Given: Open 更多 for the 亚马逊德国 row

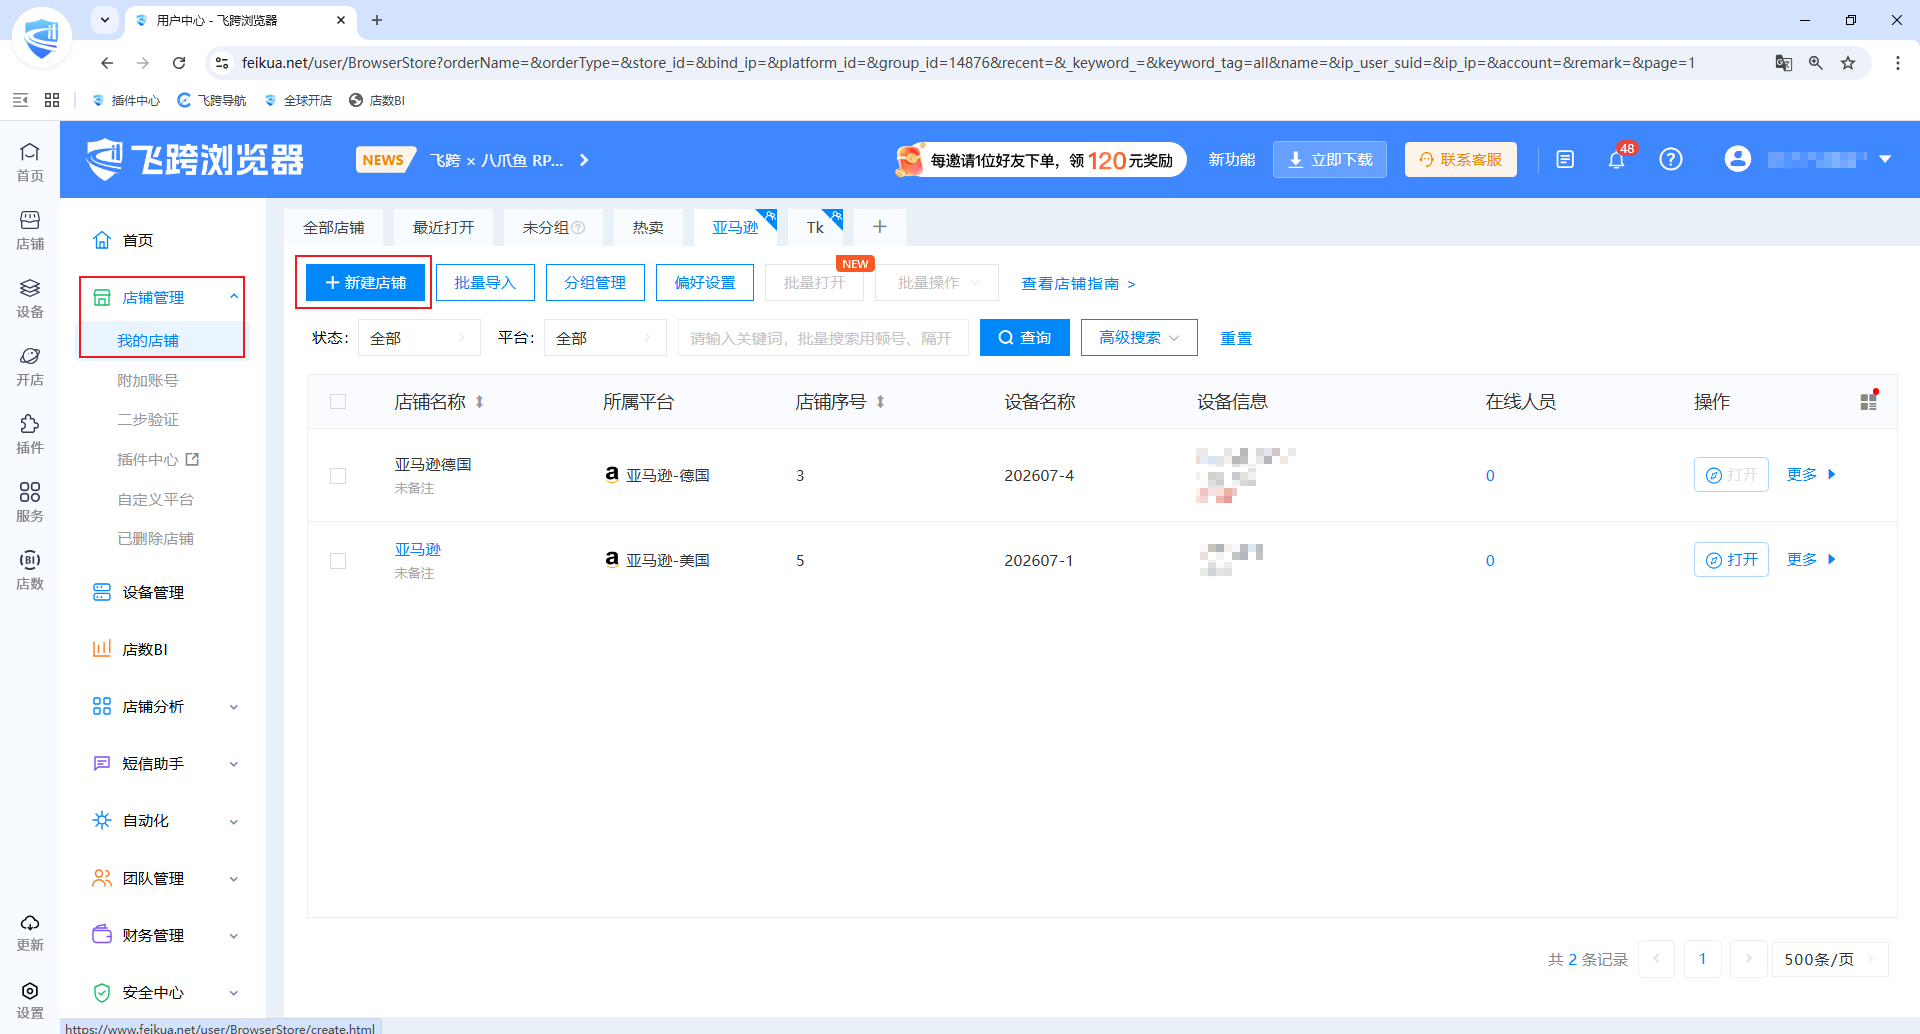Looking at the screenshot, I should pyautogui.click(x=1811, y=475).
